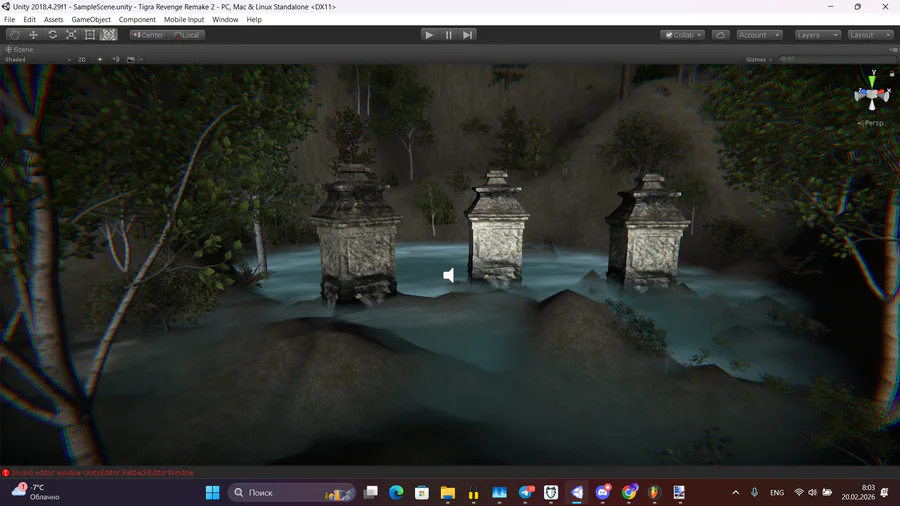Launch Microsoft Edge from taskbar
The image size is (900, 506).
(x=396, y=493)
